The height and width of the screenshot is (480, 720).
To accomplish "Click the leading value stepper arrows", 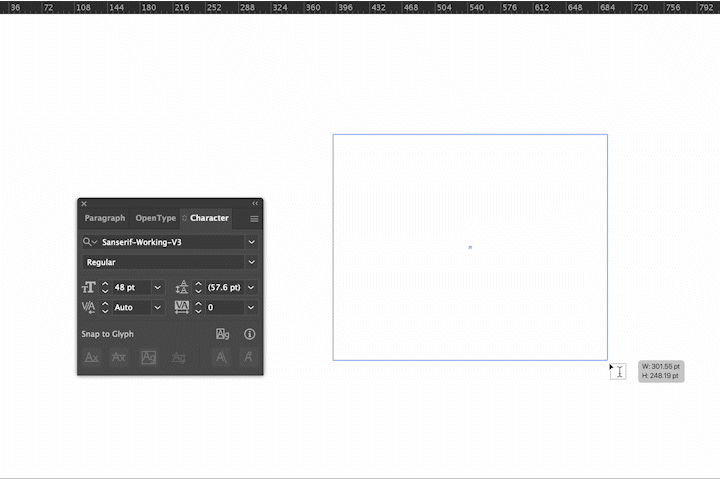I will pyautogui.click(x=198, y=287).
